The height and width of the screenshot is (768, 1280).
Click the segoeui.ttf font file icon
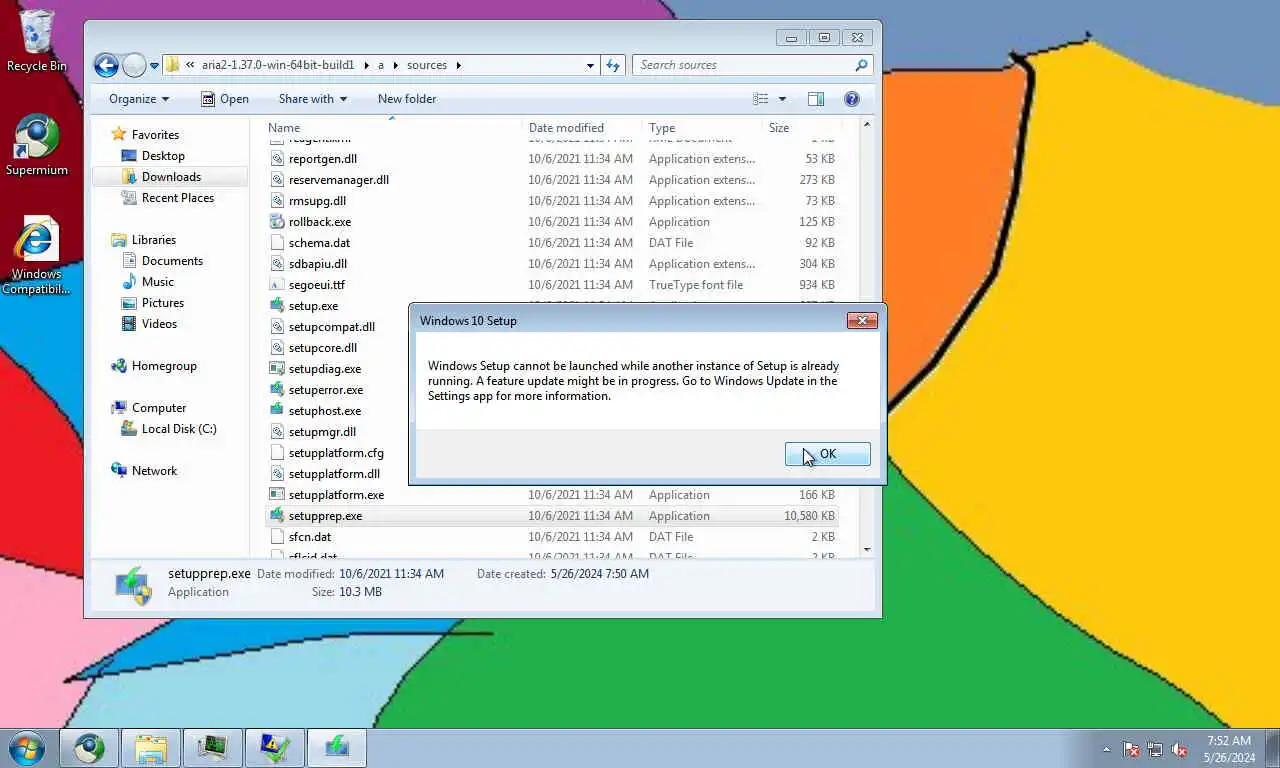pos(278,285)
